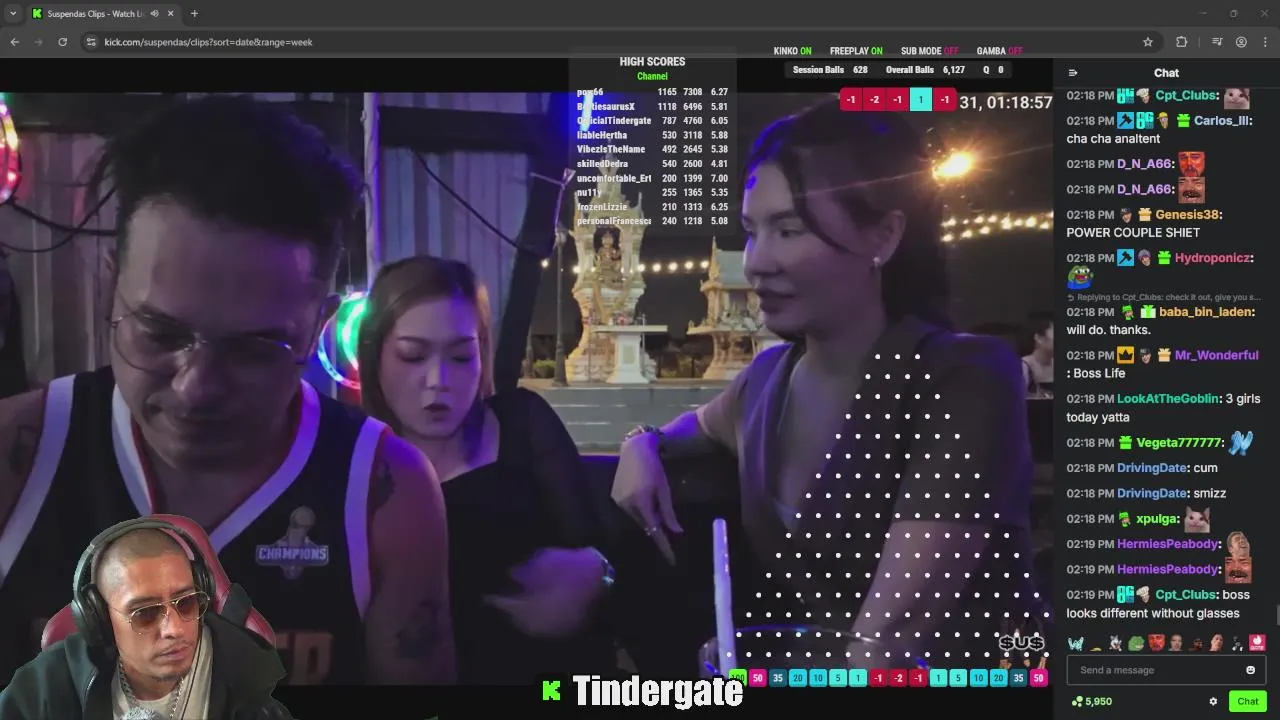Click the 'cha cha analtent' message
This screenshot has height=720, width=1280.
[1113, 139]
